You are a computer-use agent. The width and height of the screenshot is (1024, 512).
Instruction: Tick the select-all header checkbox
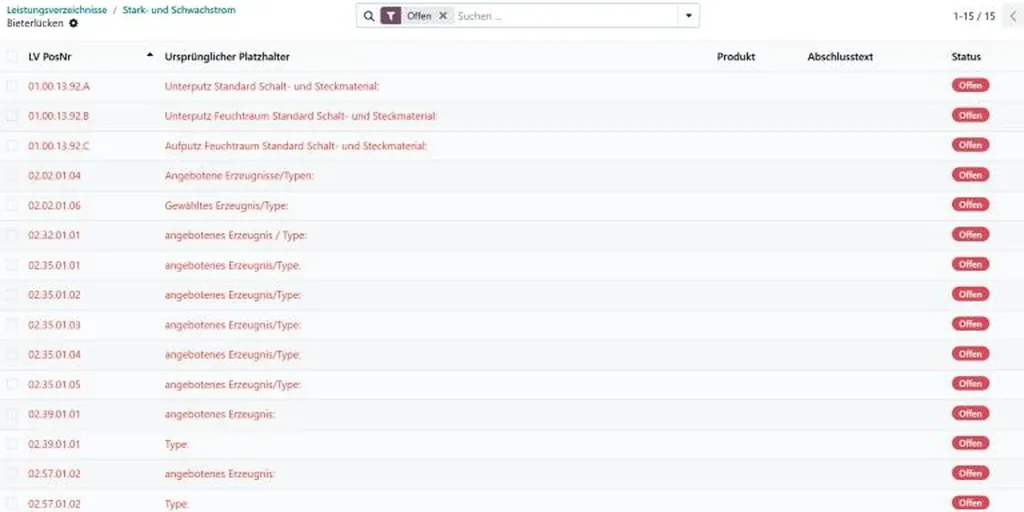point(12,57)
